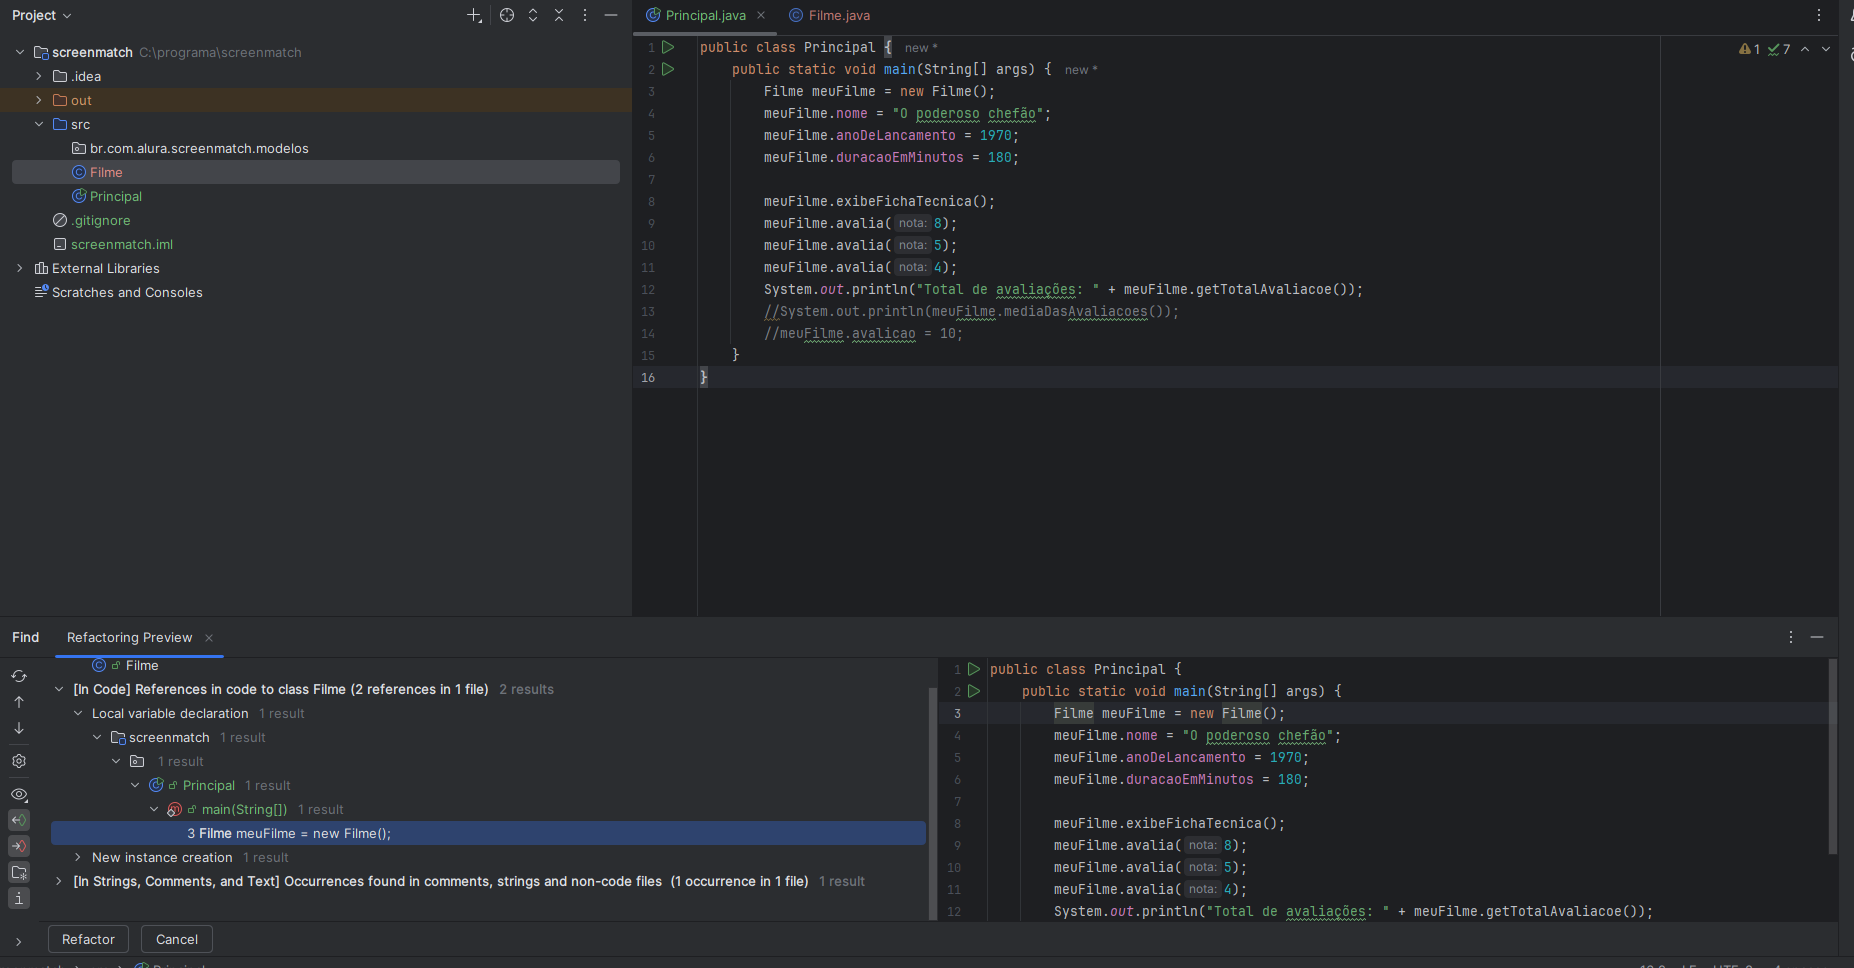This screenshot has height=968, width=1854.
Task: Select Filme class in Project tree
Action: [x=316, y=172]
